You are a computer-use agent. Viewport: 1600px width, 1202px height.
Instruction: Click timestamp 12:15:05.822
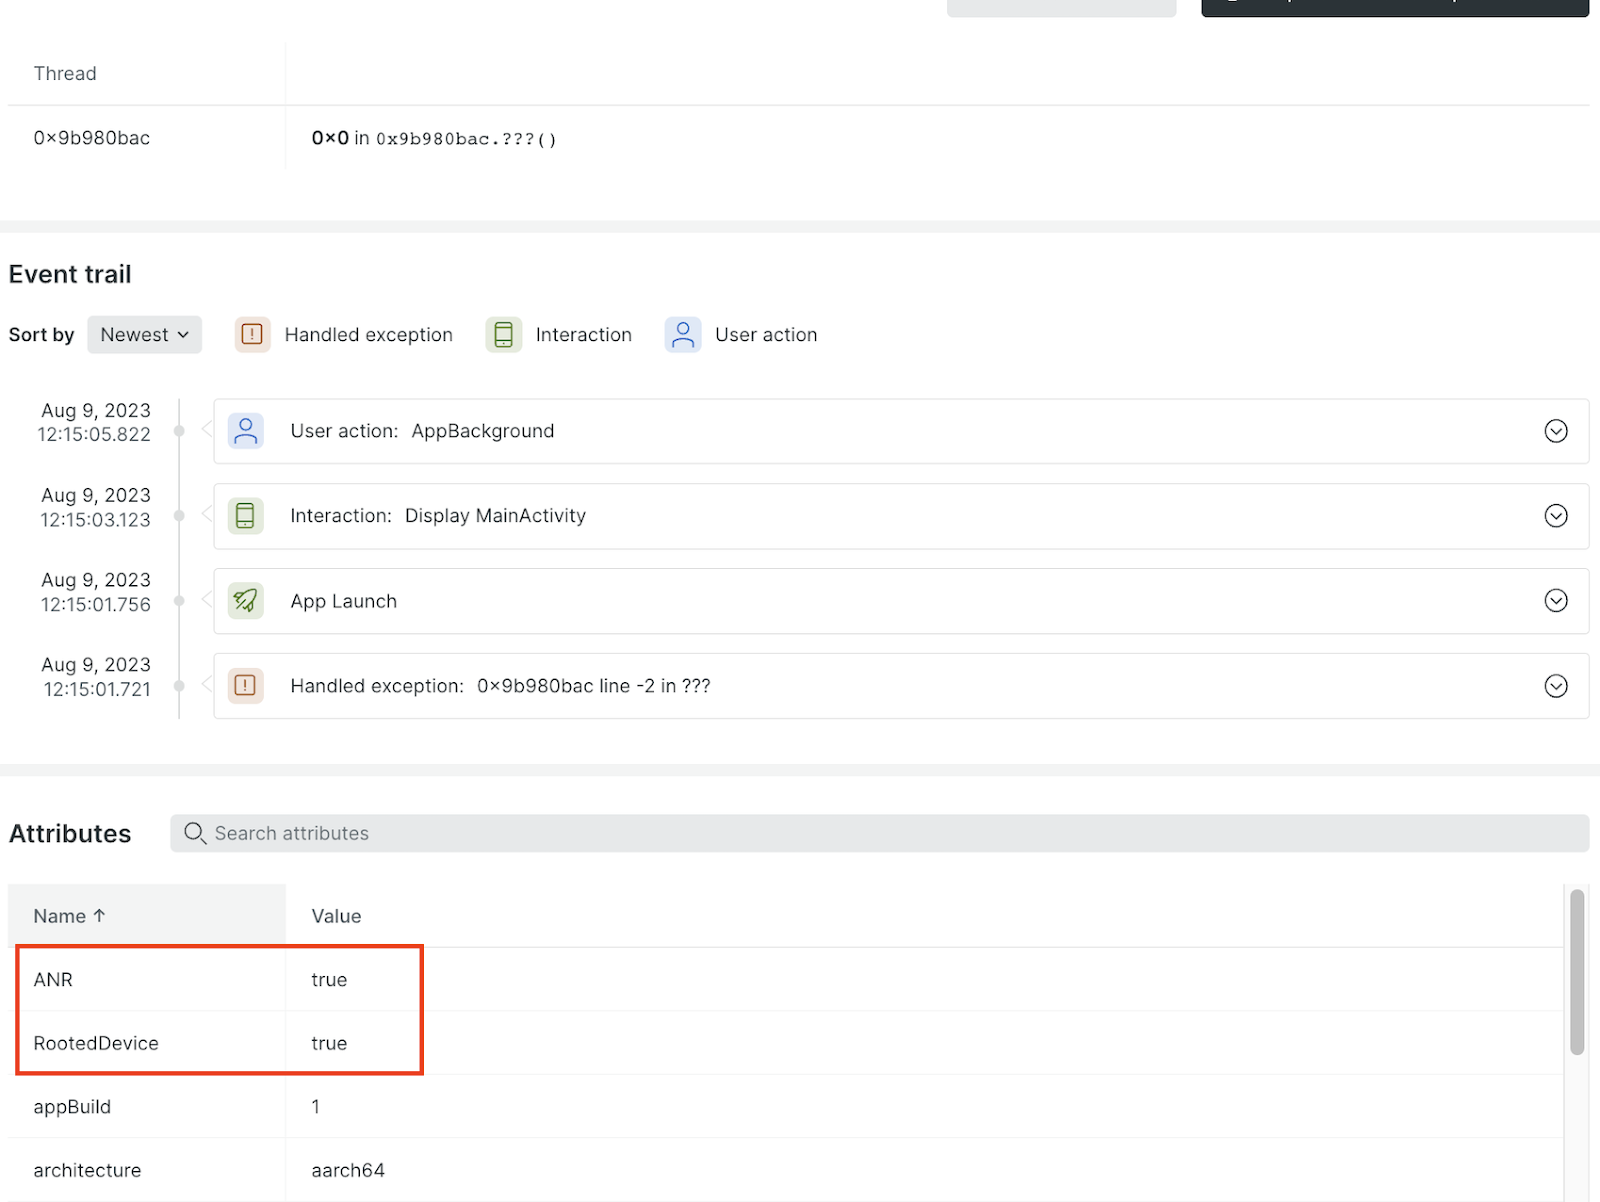pyautogui.click(x=94, y=435)
